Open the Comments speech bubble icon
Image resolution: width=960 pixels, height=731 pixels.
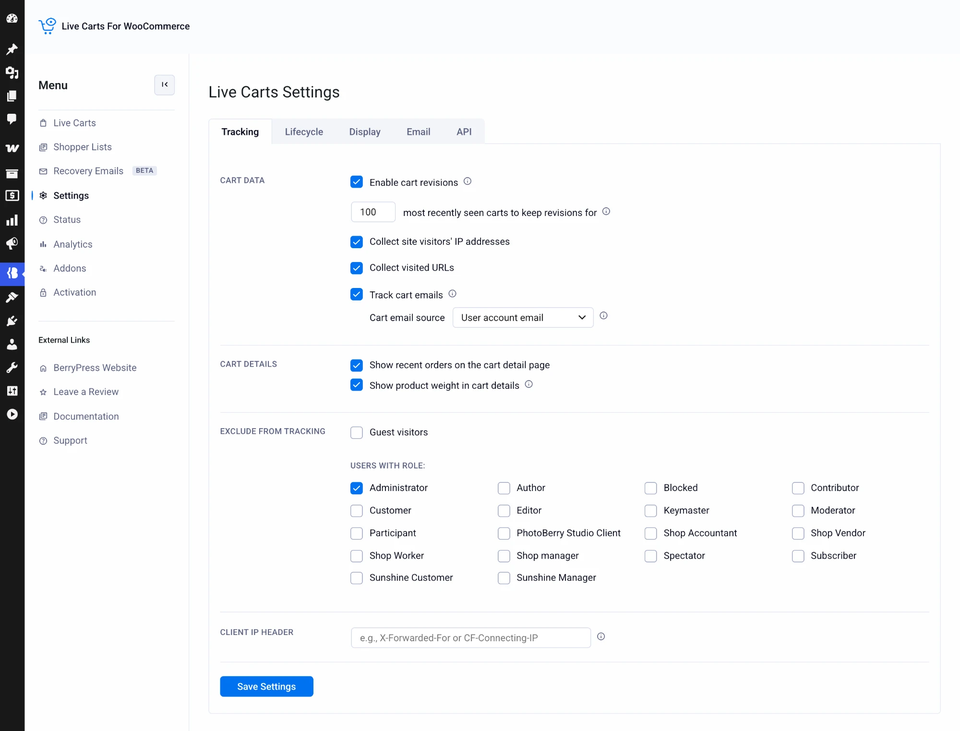pos(12,119)
